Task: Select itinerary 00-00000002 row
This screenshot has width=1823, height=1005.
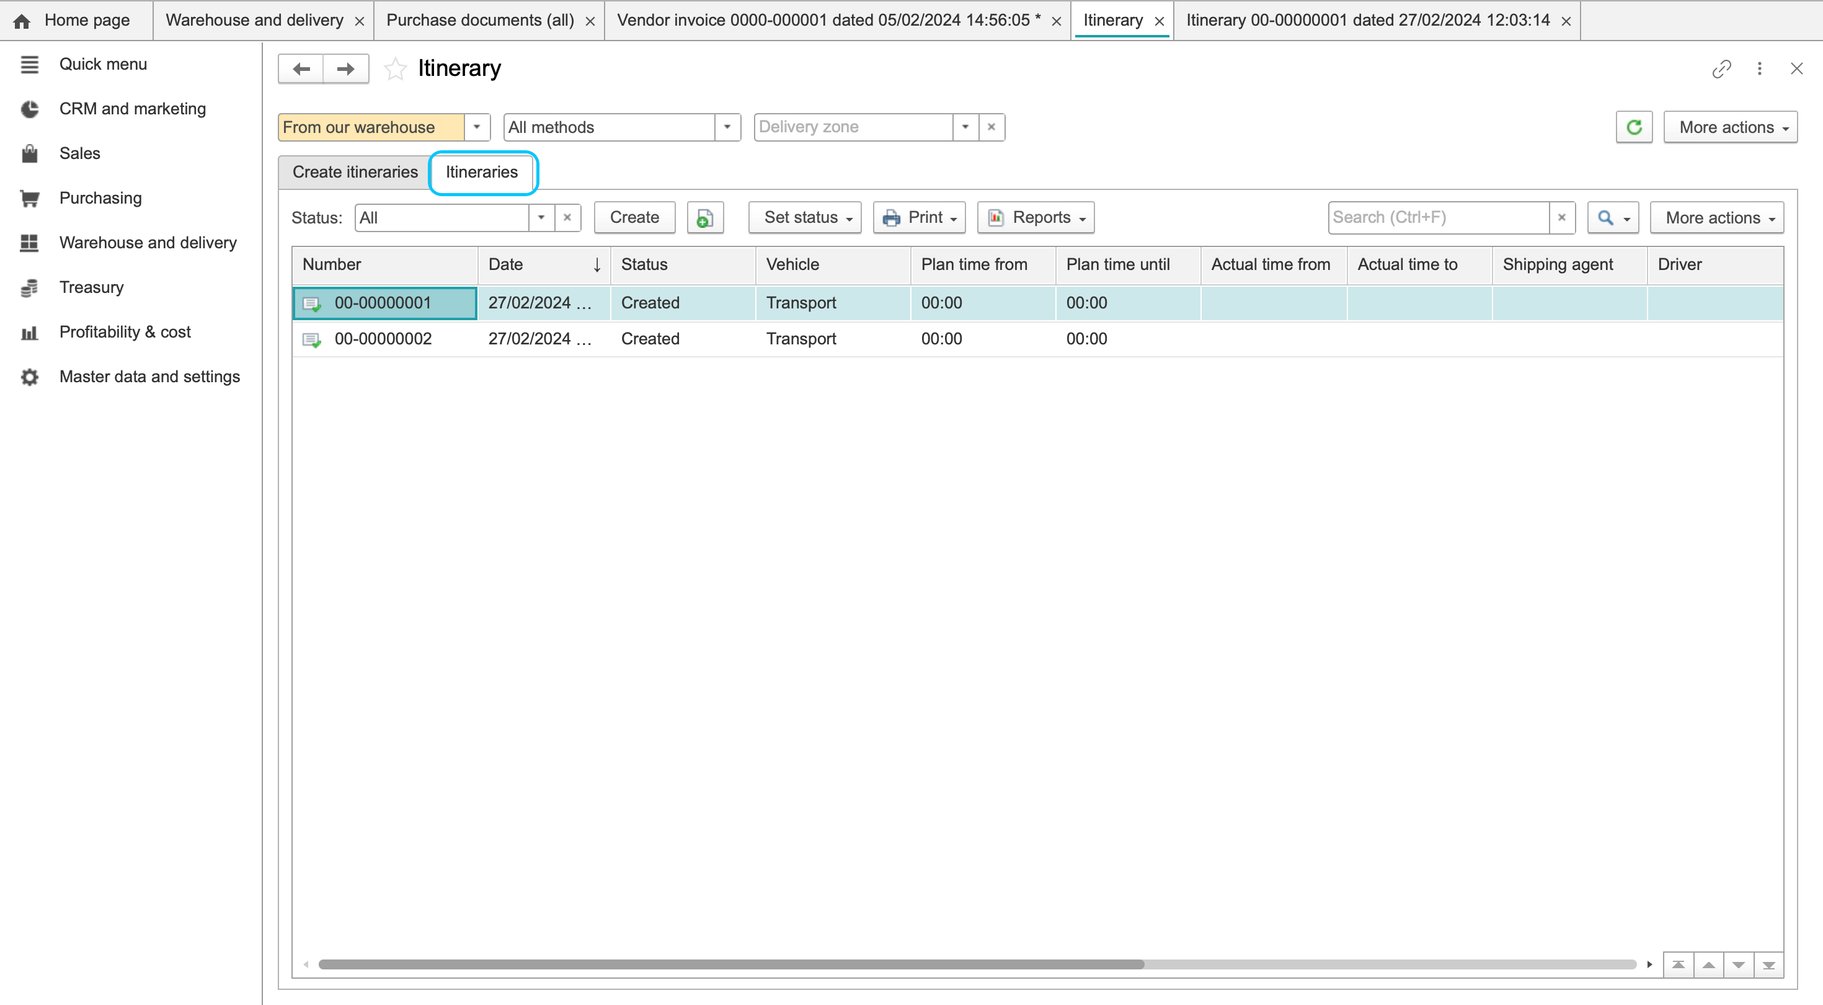Action: (1037, 339)
